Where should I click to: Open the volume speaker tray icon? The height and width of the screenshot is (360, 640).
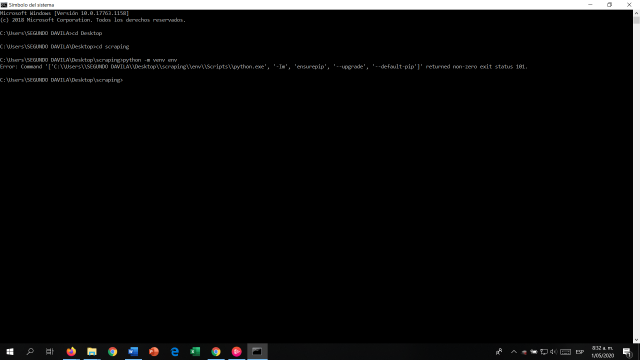[x=553, y=351]
